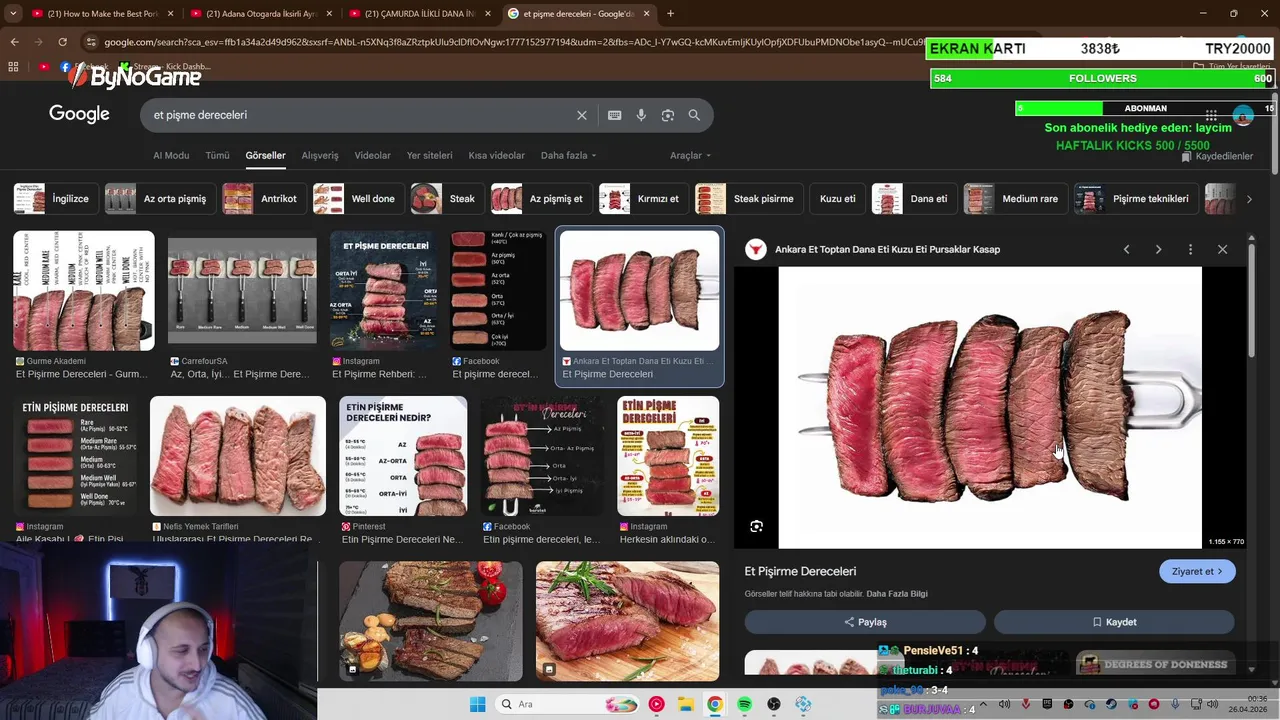Filter by the İngilizce chip

click(57, 199)
